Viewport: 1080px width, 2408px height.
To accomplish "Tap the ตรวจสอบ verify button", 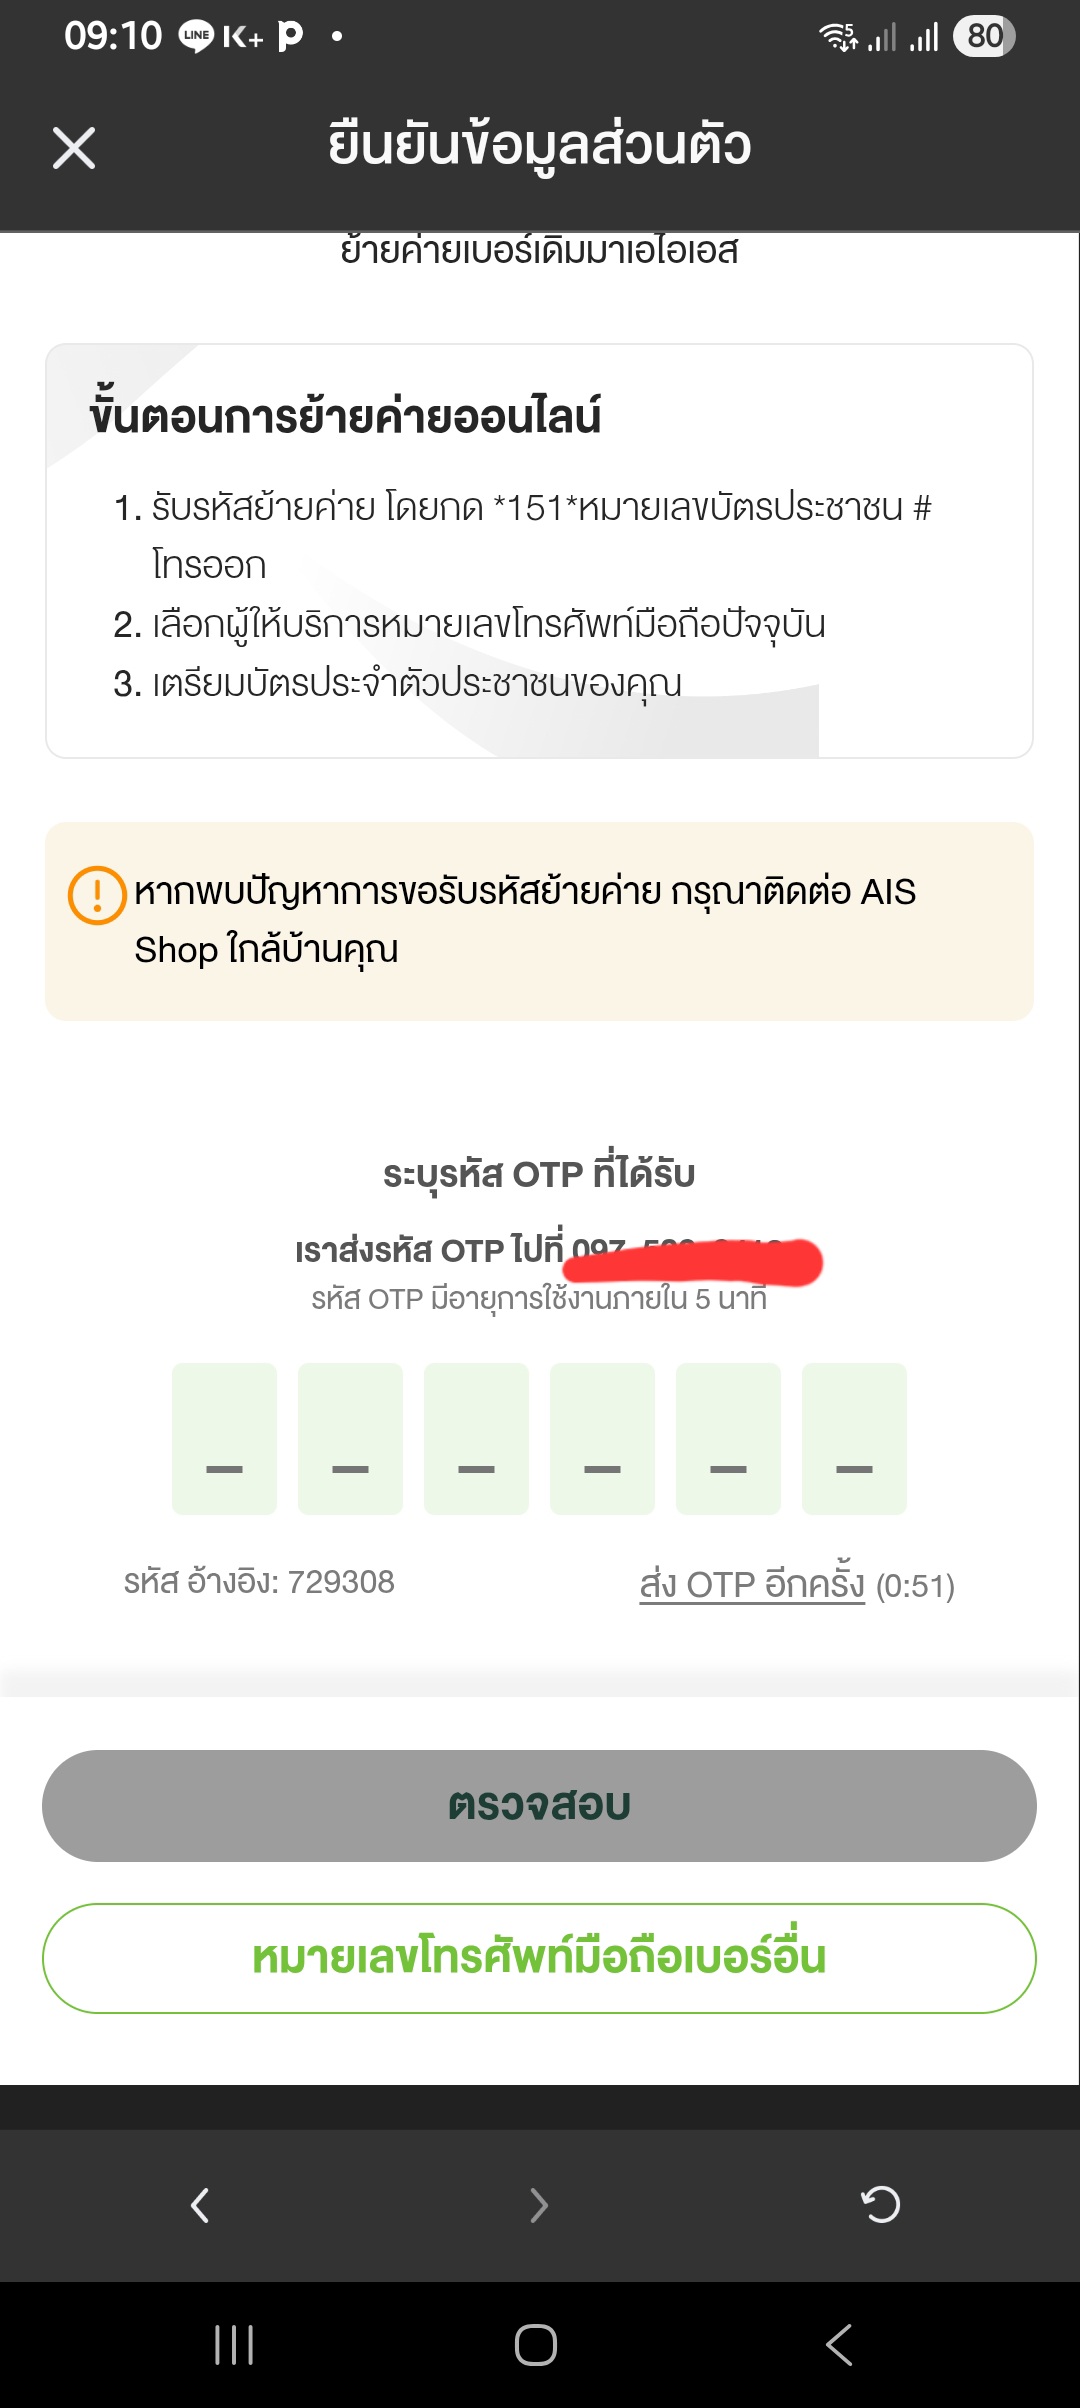I will (x=539, y=1805).
